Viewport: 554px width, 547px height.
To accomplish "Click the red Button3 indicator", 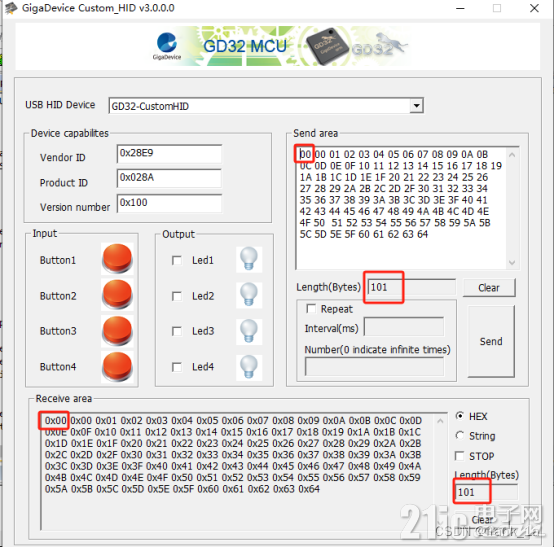I will [117, 331].
